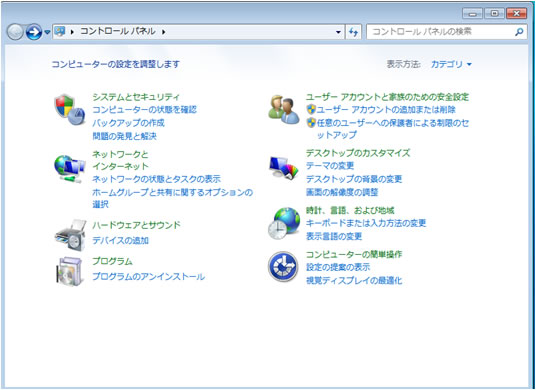The image size is (536, 390).
Task: Click デバイスの追加 link
Action: 120,241
